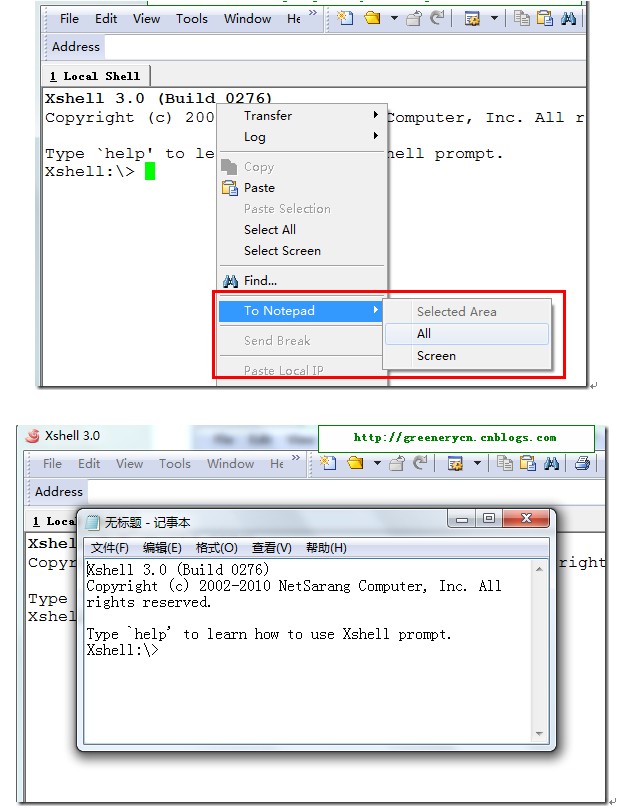Viewport: 621px width, 808px height.
Task: Click Notepad document icon in title bar
Action: pyautogui.click(x=93, y=523)
